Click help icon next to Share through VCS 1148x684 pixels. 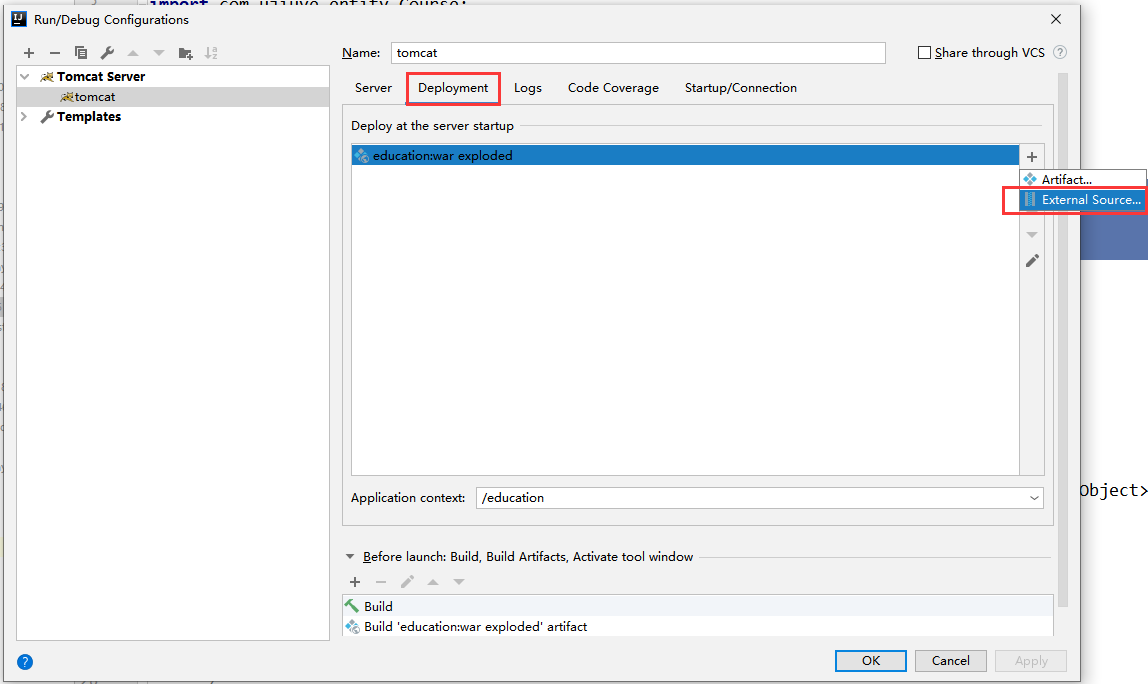pyautogui.click(x=1059, y=52)
